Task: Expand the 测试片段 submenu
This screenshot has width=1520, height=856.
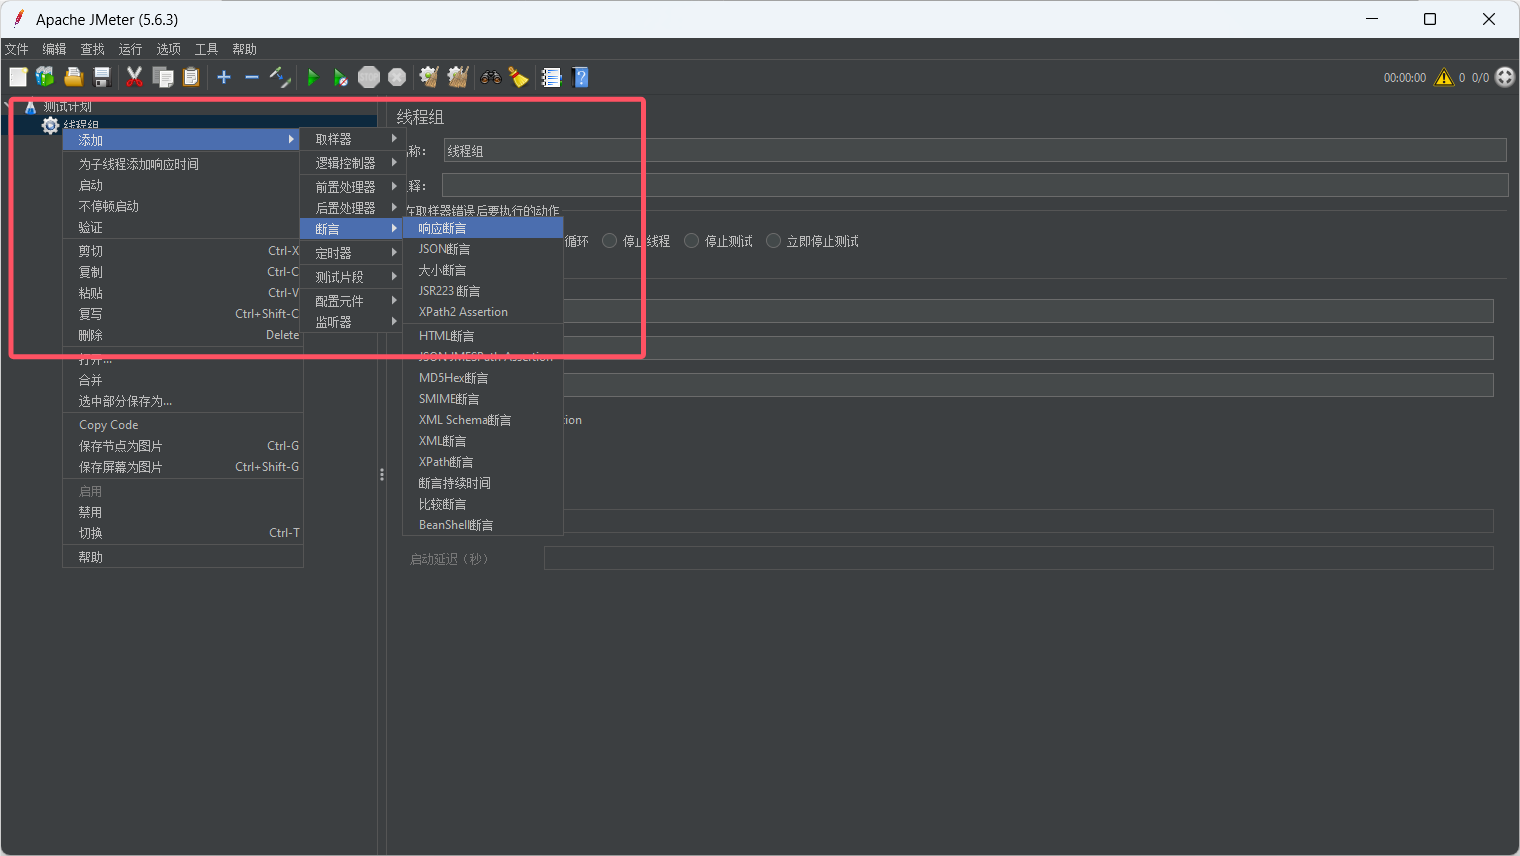Action: coord(352,277)
